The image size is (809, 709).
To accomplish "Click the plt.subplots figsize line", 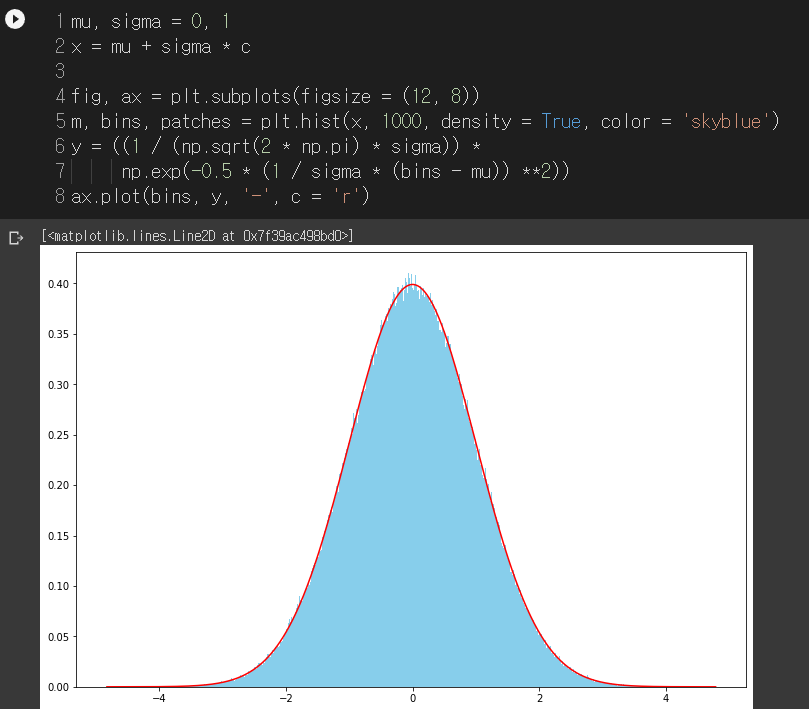I will point(275,96).
